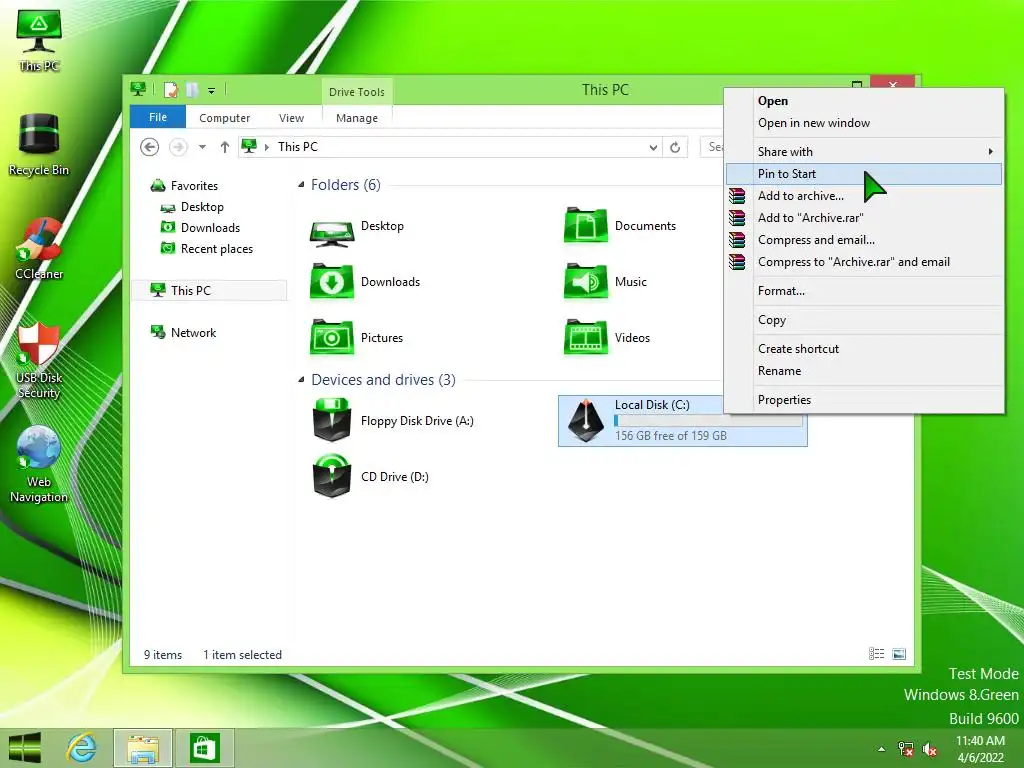Collapse the Folders (6) group
This screenshot has height=768, width=1024.
(x=301, y=185)
